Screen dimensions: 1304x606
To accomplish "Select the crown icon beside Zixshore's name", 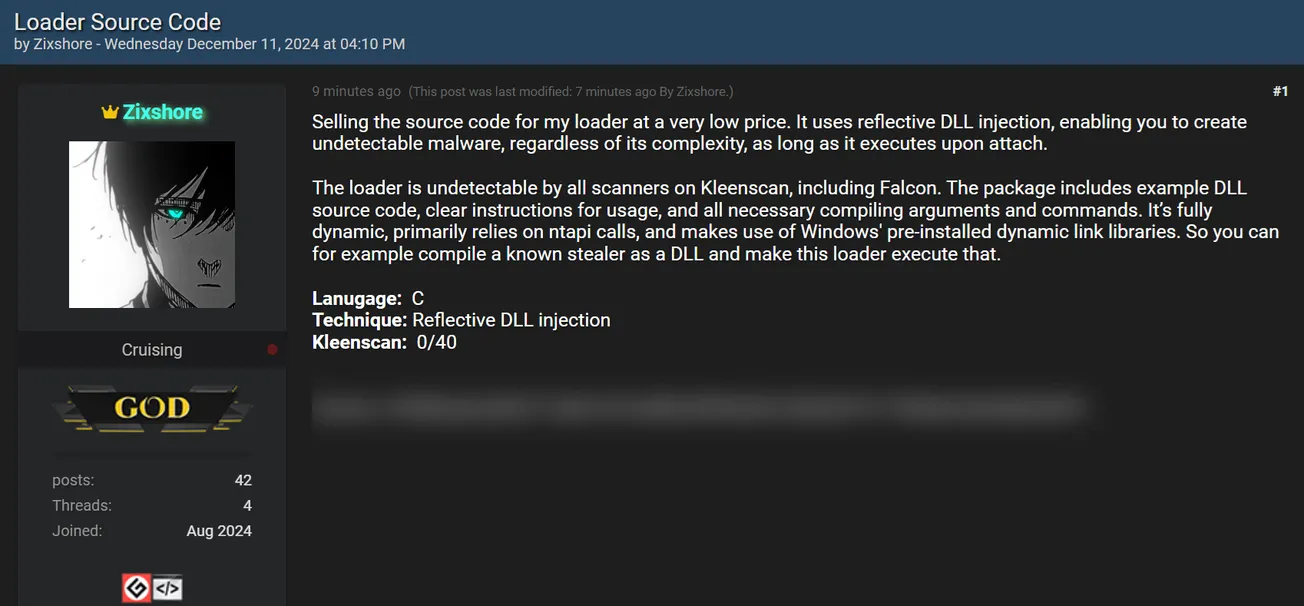I will click(110, 112).
